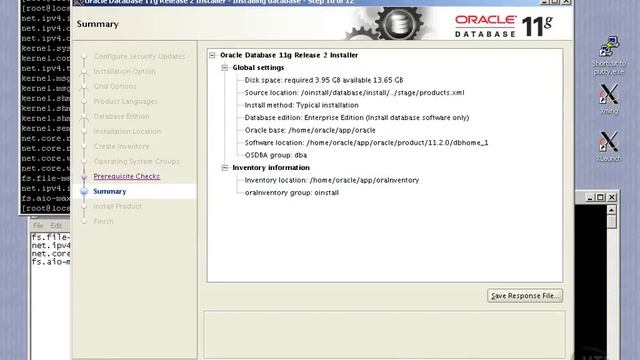Click the Inventory information label
640x360 pixels.
click(271, 168)
